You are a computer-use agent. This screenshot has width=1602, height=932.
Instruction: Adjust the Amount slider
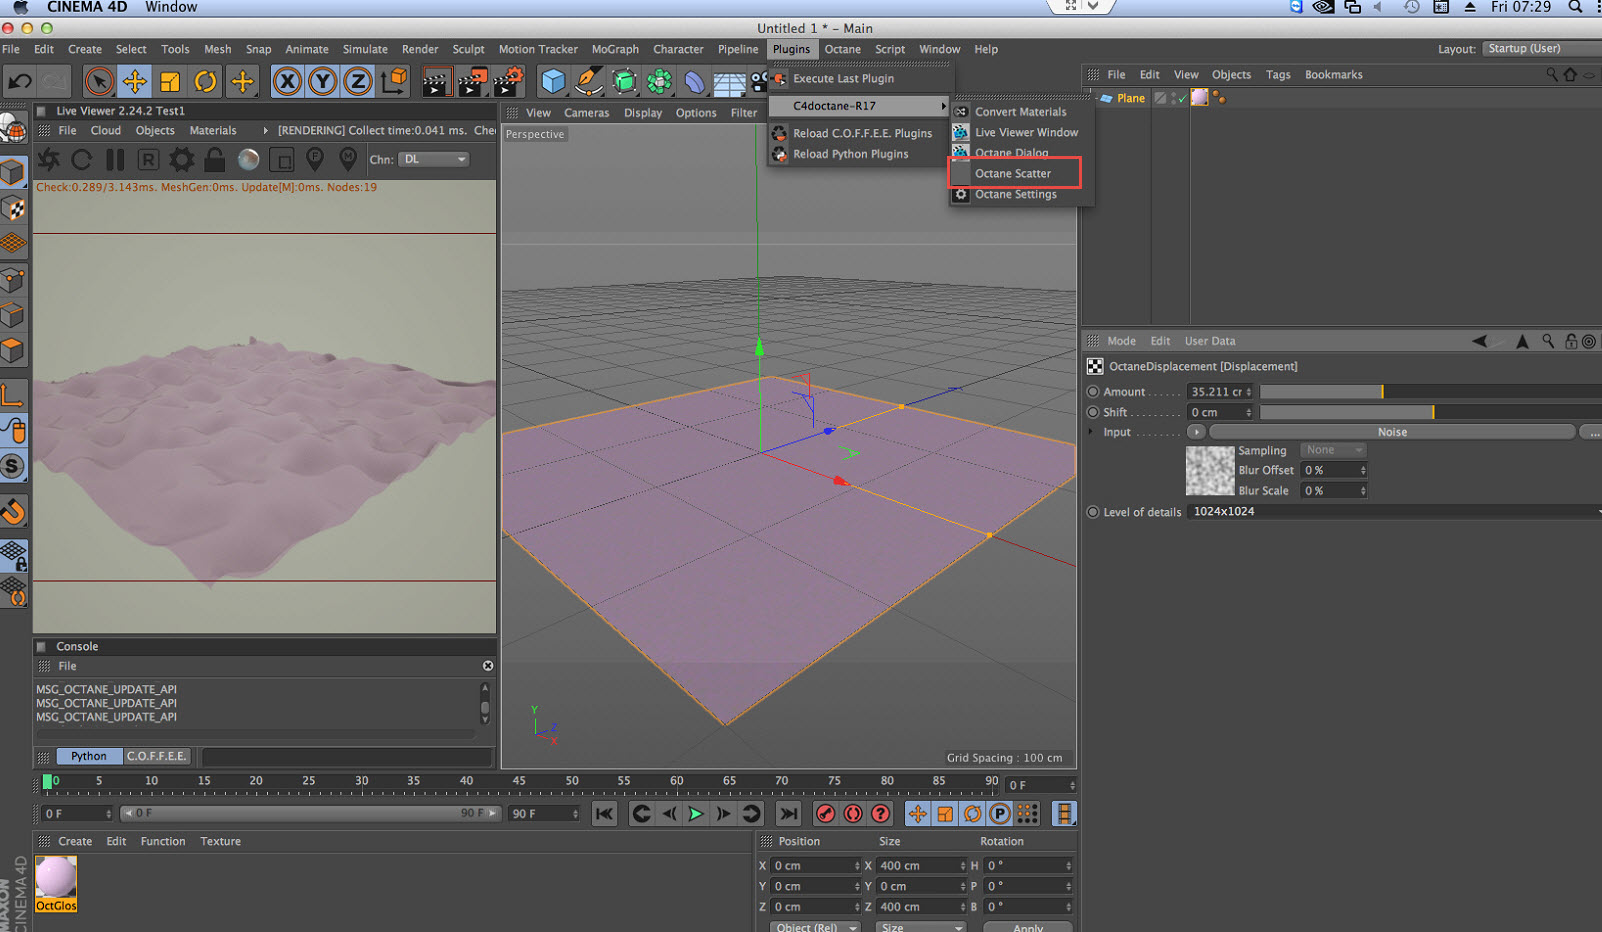click(1431, 392)
